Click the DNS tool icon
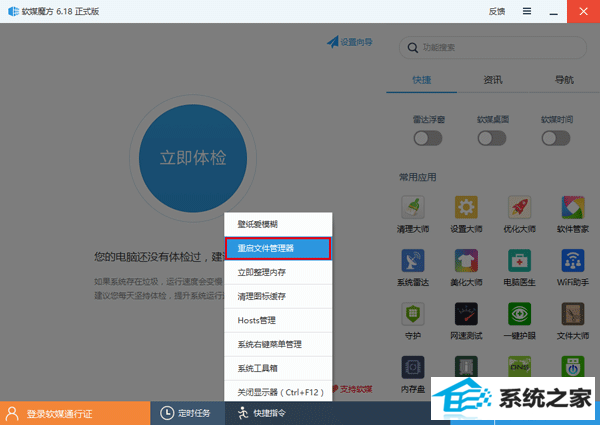Screen dimensions: 600x425 (519, 366)
